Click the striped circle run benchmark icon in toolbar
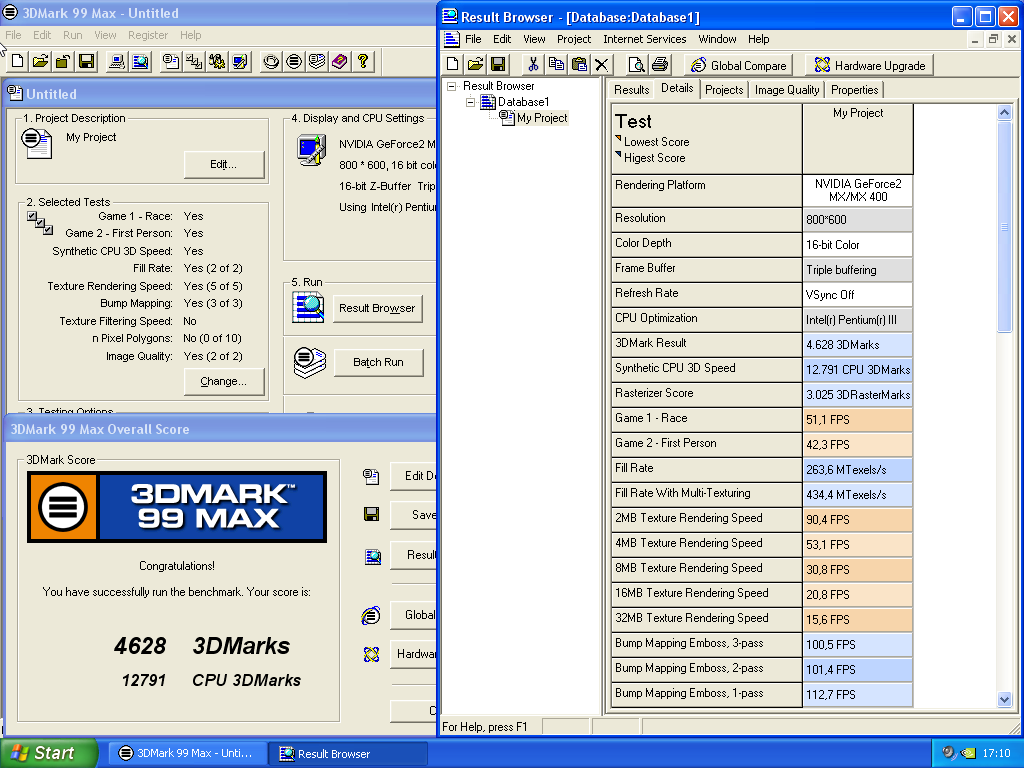 [294, 61]
